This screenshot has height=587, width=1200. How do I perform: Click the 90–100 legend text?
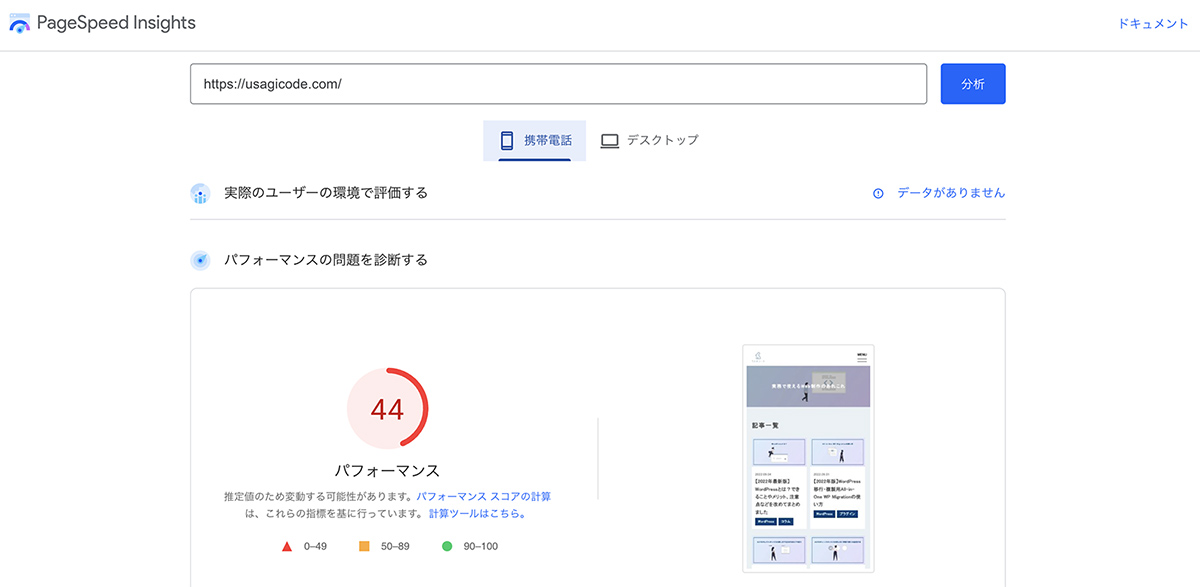(480, 546)
